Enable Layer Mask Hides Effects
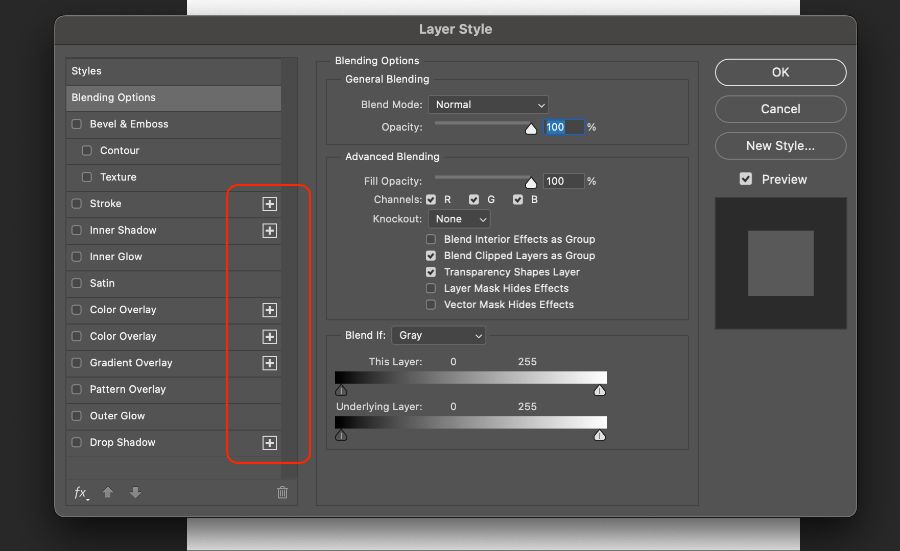Screen dimensions: 900x551 (x=431, y=288)
